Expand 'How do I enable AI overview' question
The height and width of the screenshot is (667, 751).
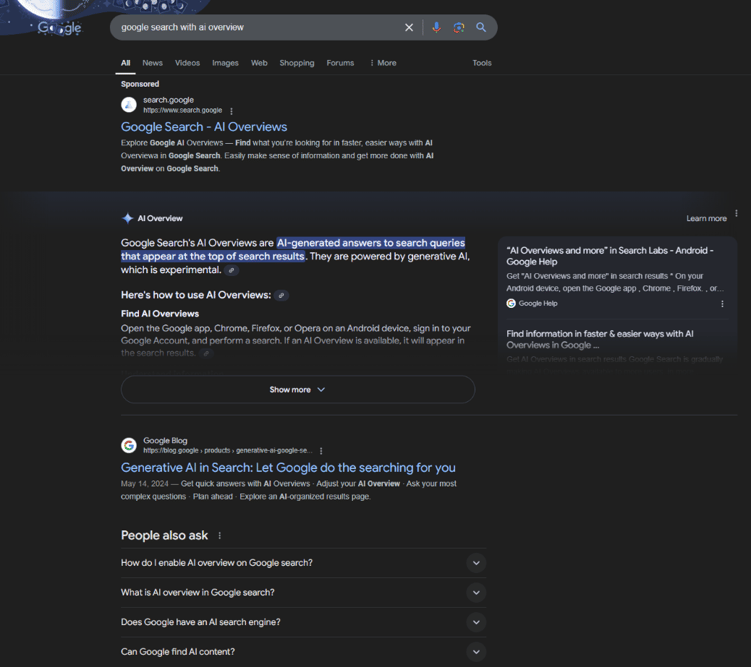(x=476, y=563)
